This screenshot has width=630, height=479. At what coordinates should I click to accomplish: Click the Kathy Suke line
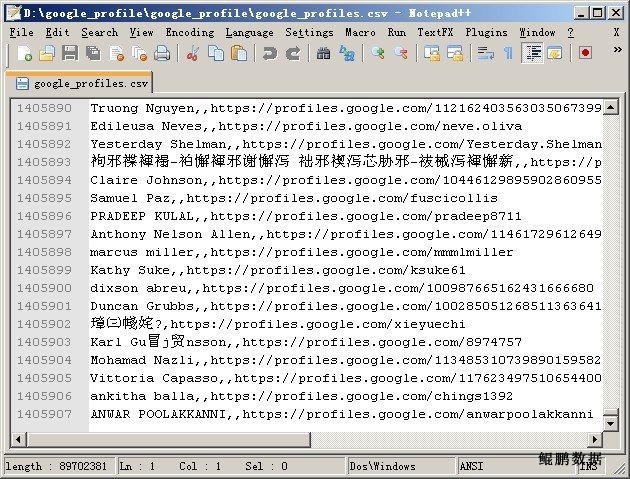tap(278, 270)
